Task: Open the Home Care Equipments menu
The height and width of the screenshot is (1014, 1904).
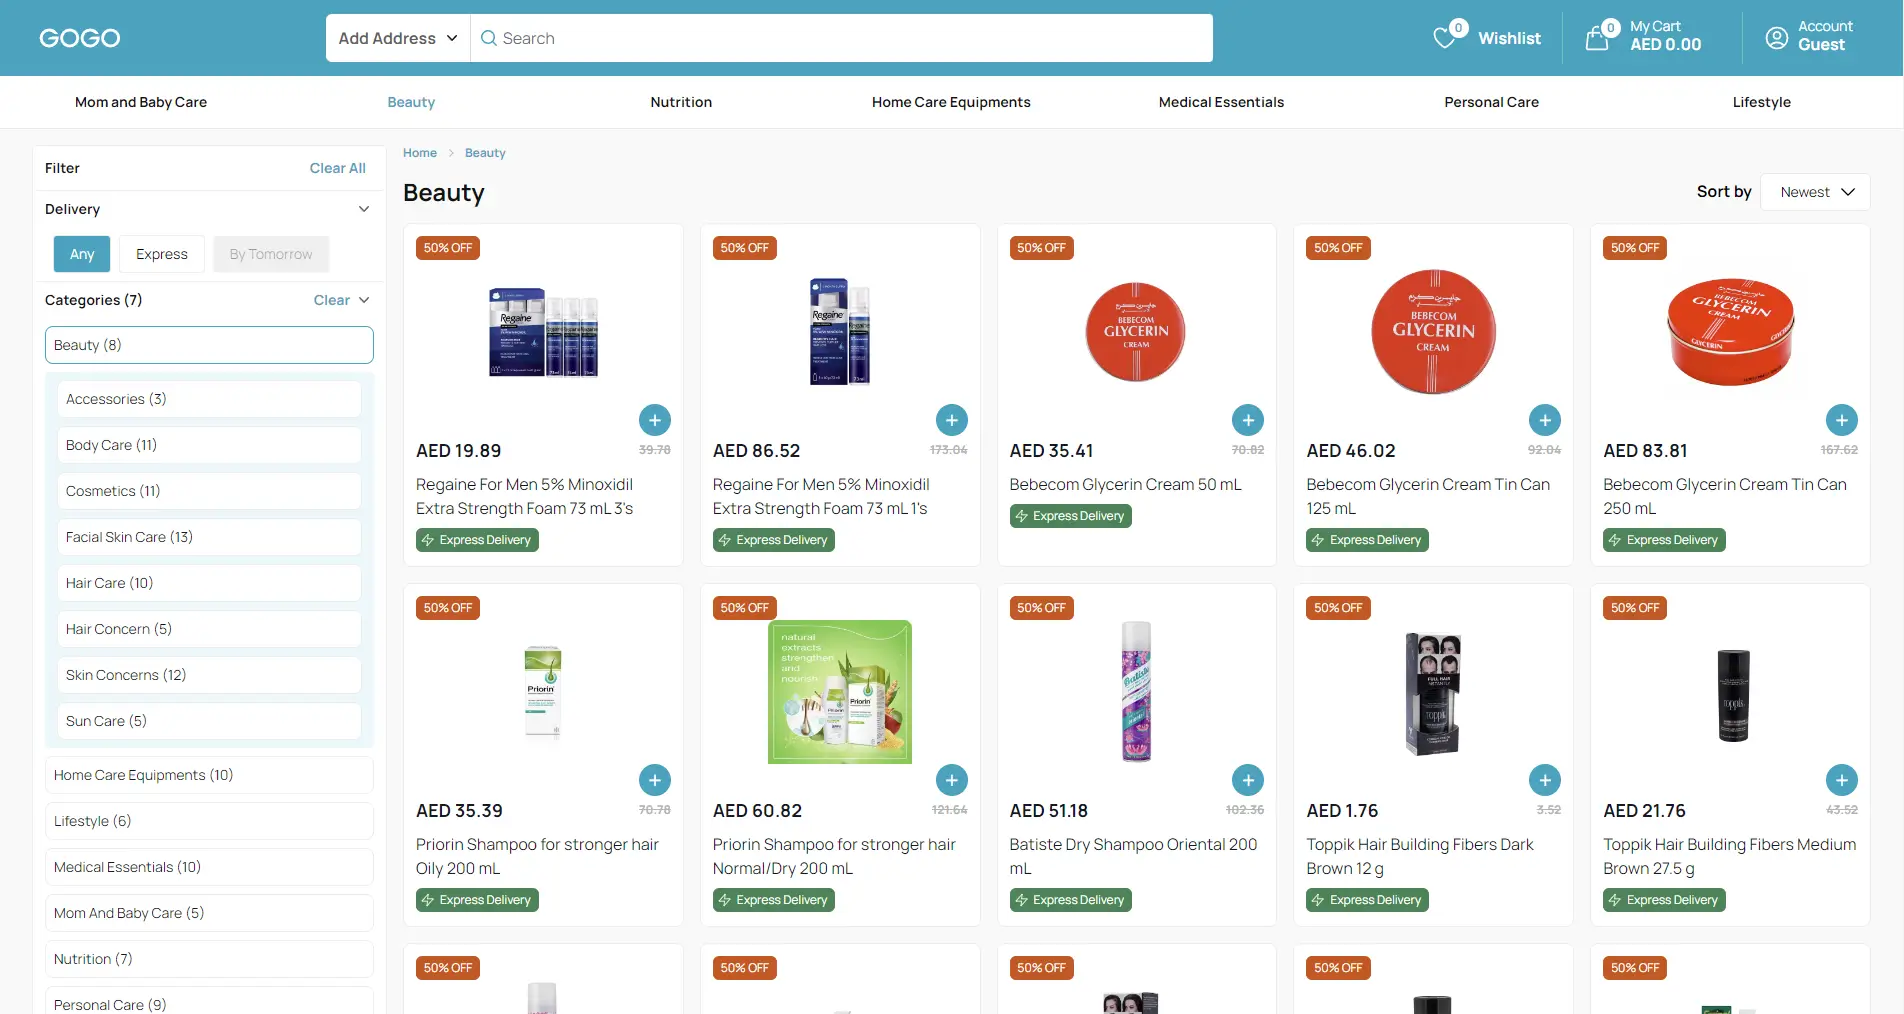Action: 951,102
